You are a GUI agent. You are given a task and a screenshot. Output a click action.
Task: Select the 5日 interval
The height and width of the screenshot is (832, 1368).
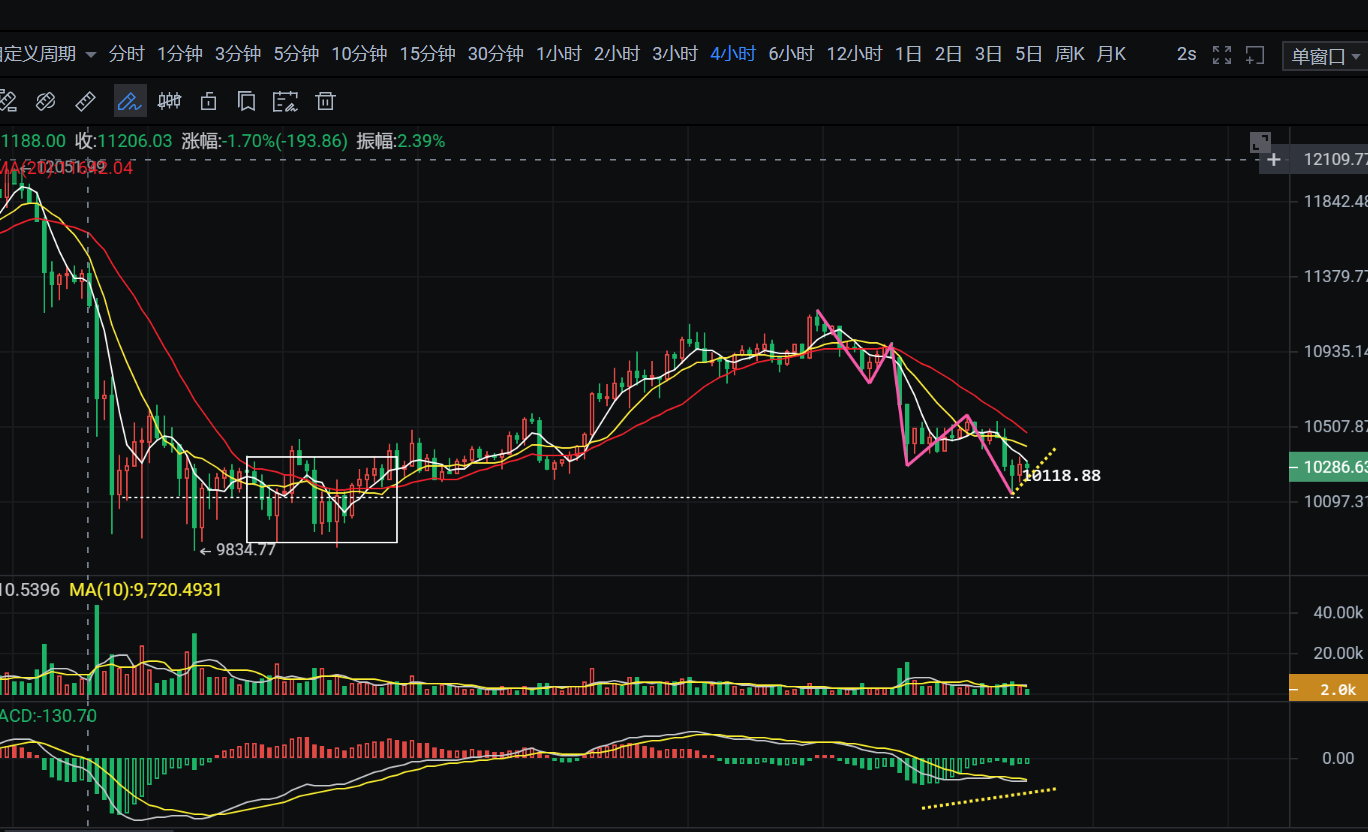point(1028,54)
